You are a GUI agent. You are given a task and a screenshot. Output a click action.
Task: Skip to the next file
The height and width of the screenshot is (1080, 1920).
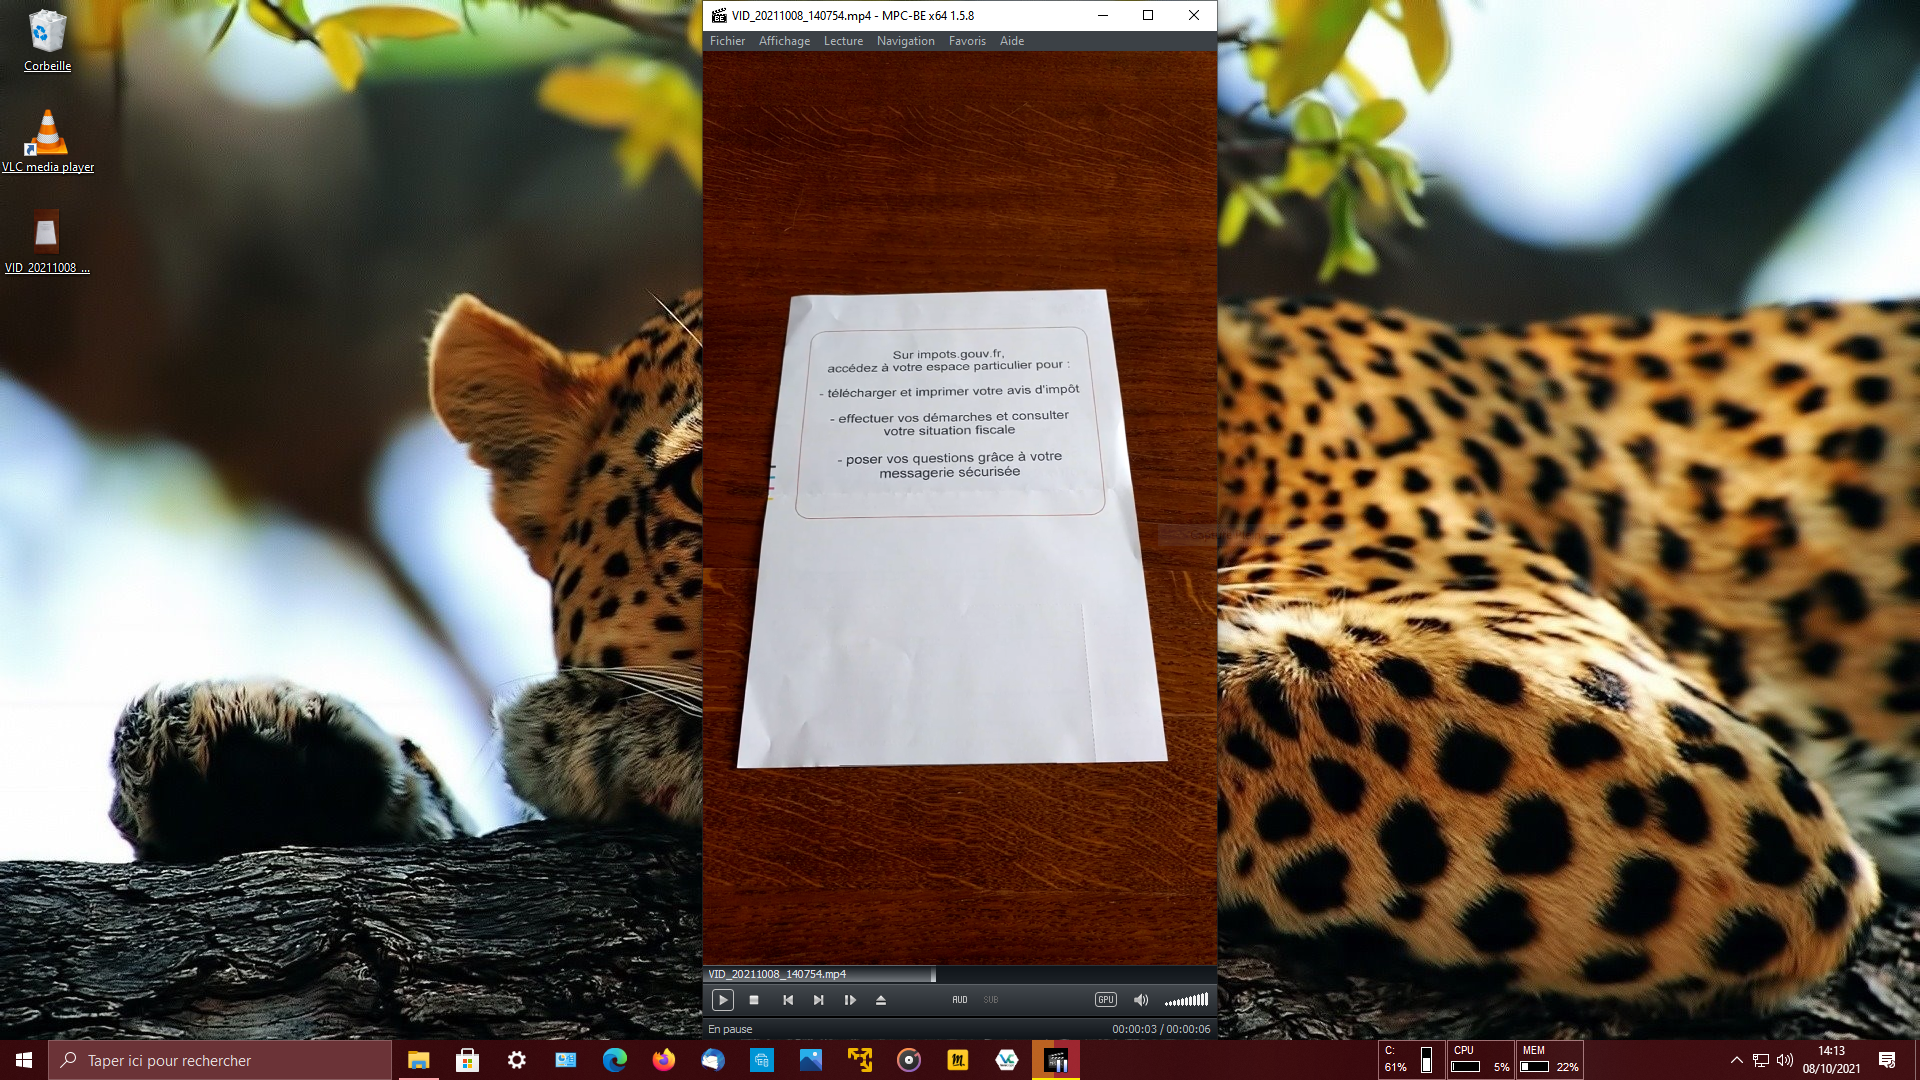[819, 1000]
